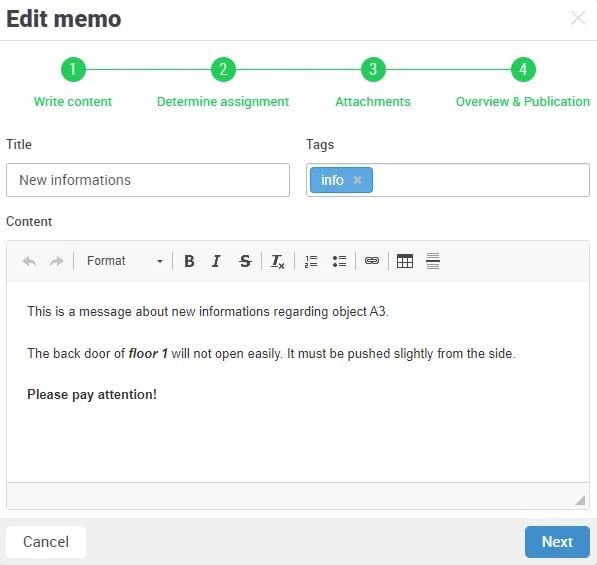Screen dimensions: 597x565
Task: Click the Insert Link icon
Action: click(x=372, y=261)
